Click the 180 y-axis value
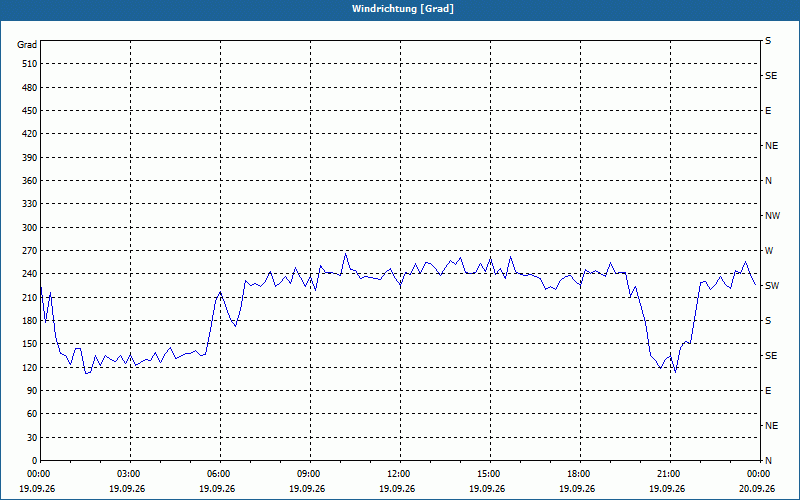The height and width of the screenshot is (500, 800). click(29, 320)
